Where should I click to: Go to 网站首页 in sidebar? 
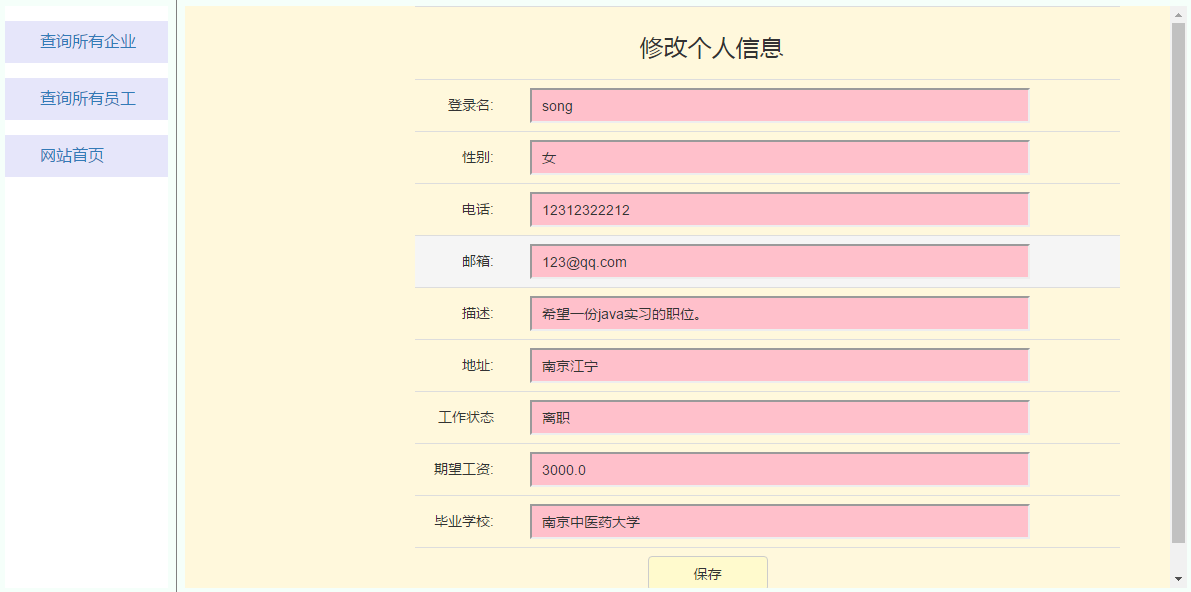(x=72, y=156)
